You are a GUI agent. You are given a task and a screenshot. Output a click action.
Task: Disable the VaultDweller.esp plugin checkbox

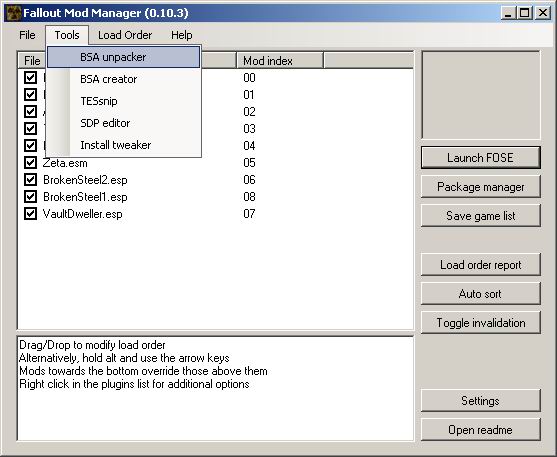point(31,214)
